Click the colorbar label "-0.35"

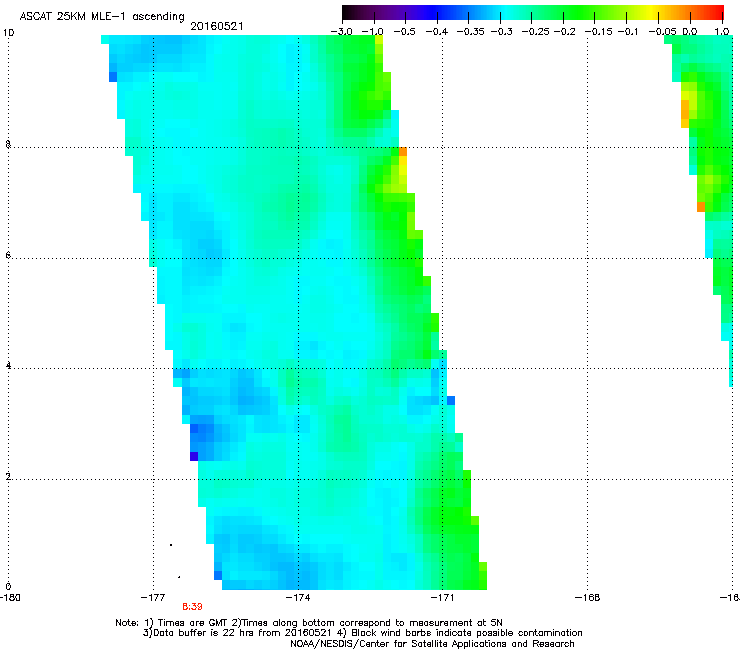[468, 32]
